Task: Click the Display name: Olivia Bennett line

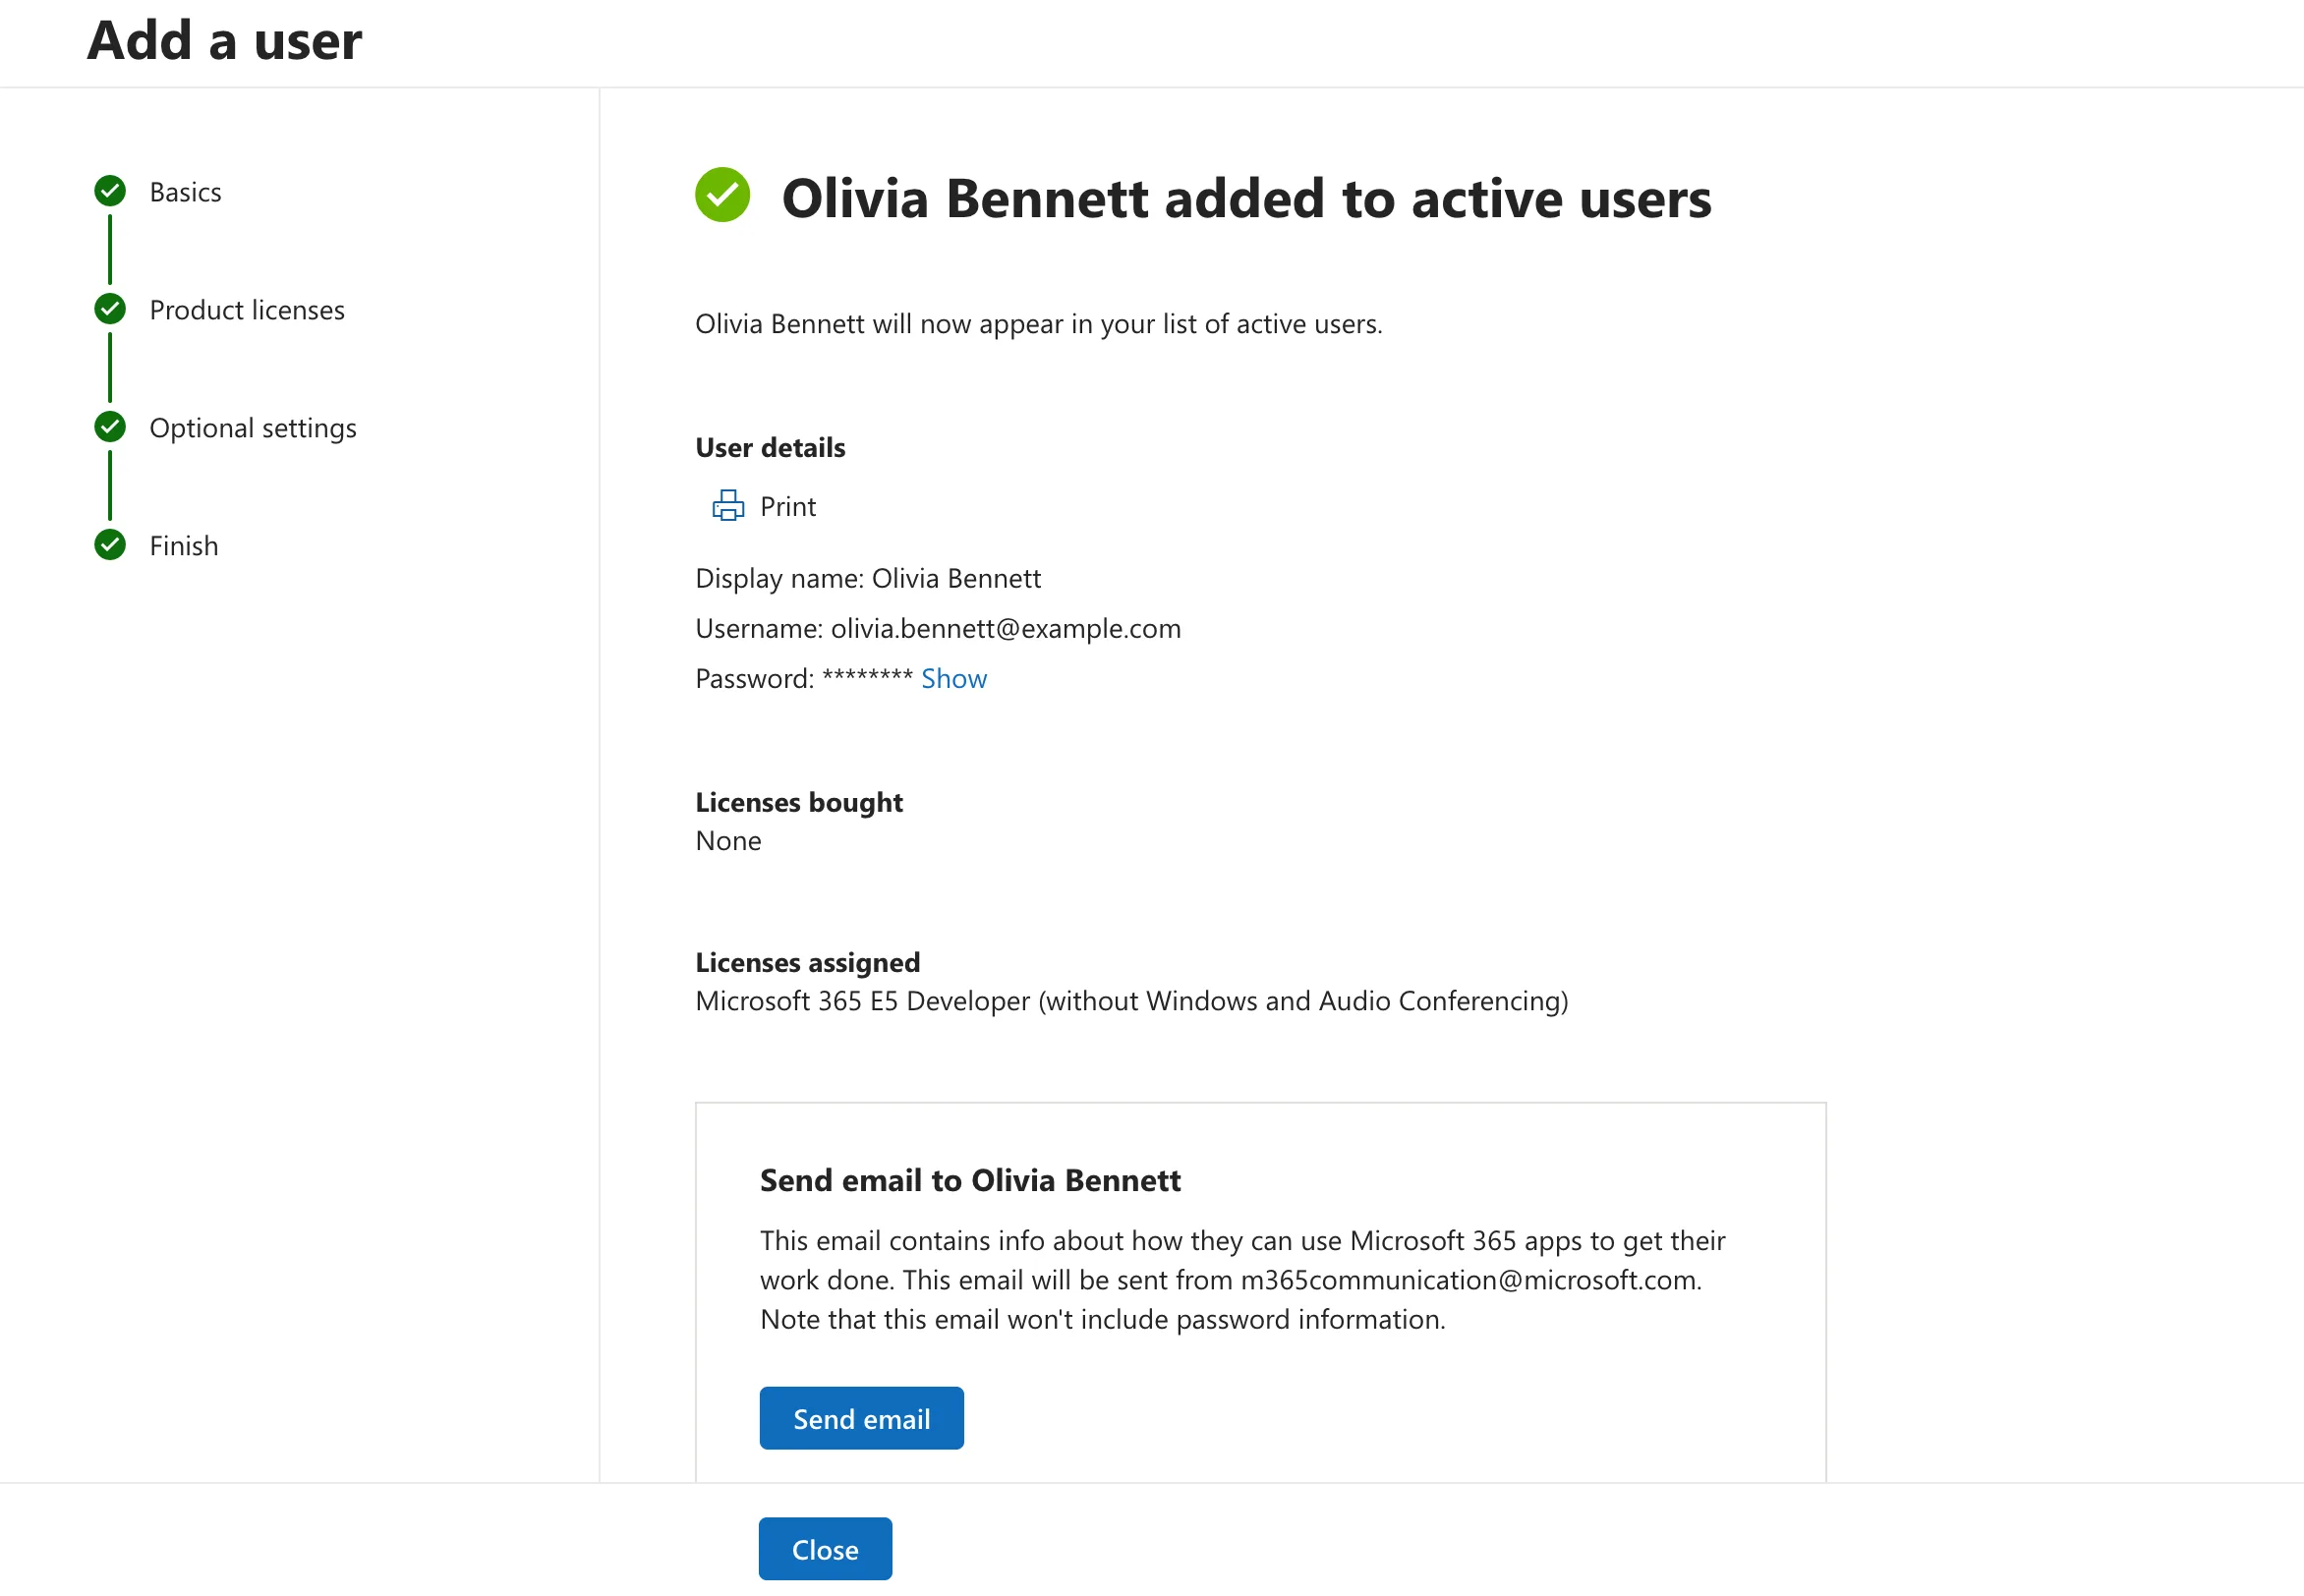Action: (x=868, y=579)
